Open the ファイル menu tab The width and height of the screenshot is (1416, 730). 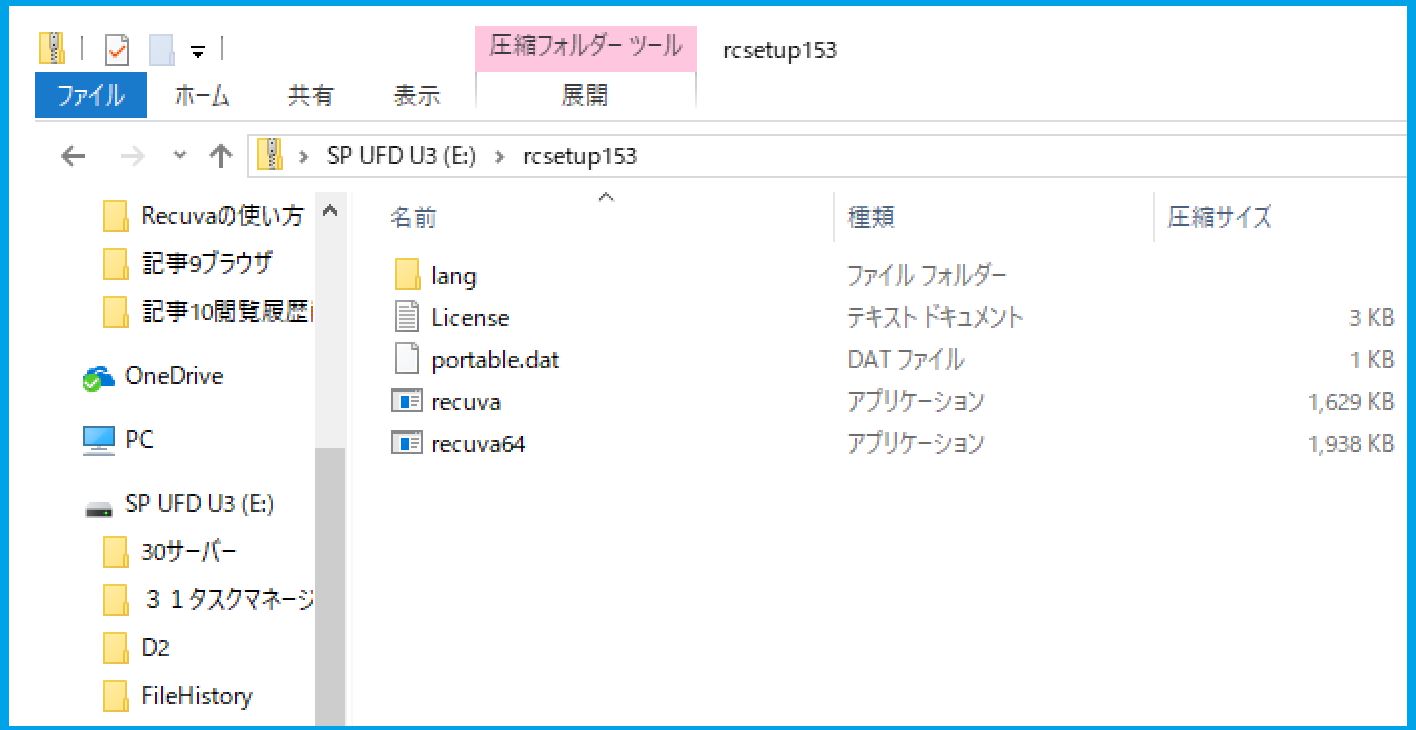(91, 95)
